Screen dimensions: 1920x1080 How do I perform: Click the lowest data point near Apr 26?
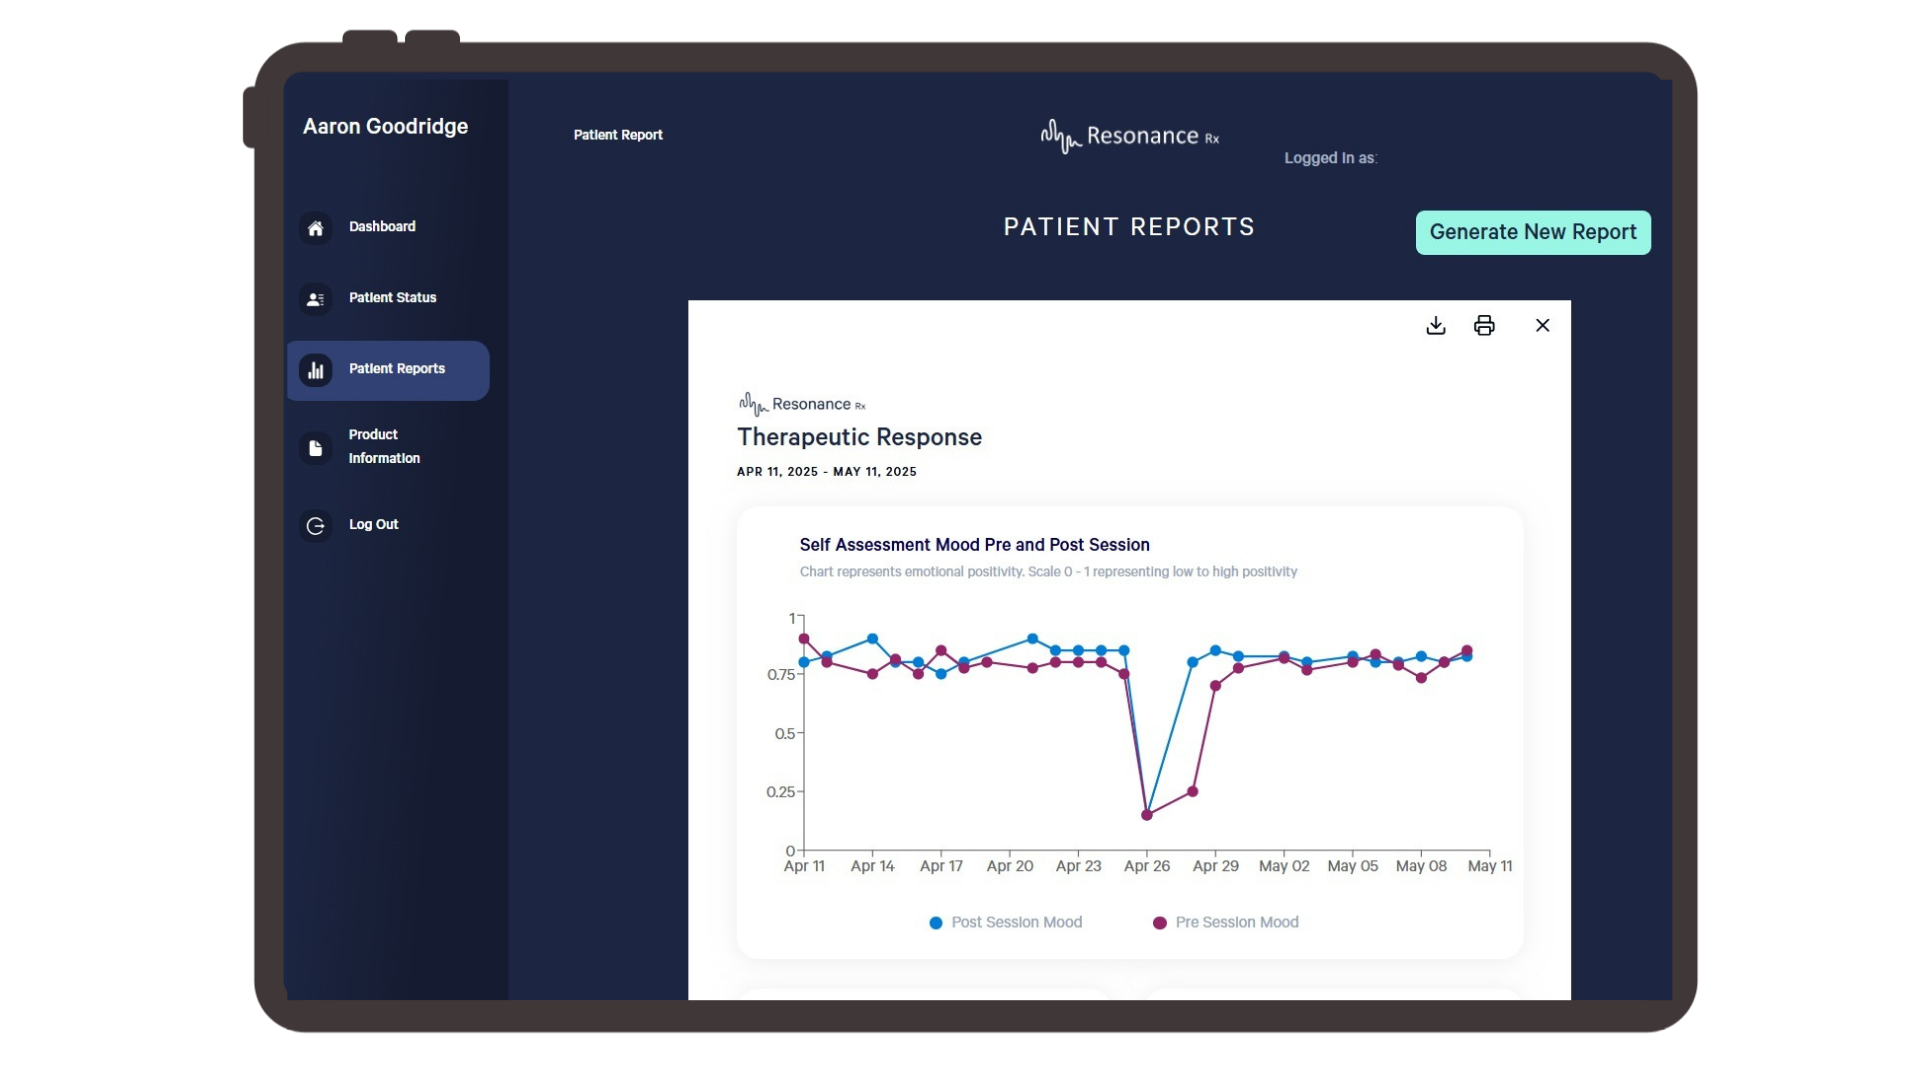click(x=1147, y=815)
